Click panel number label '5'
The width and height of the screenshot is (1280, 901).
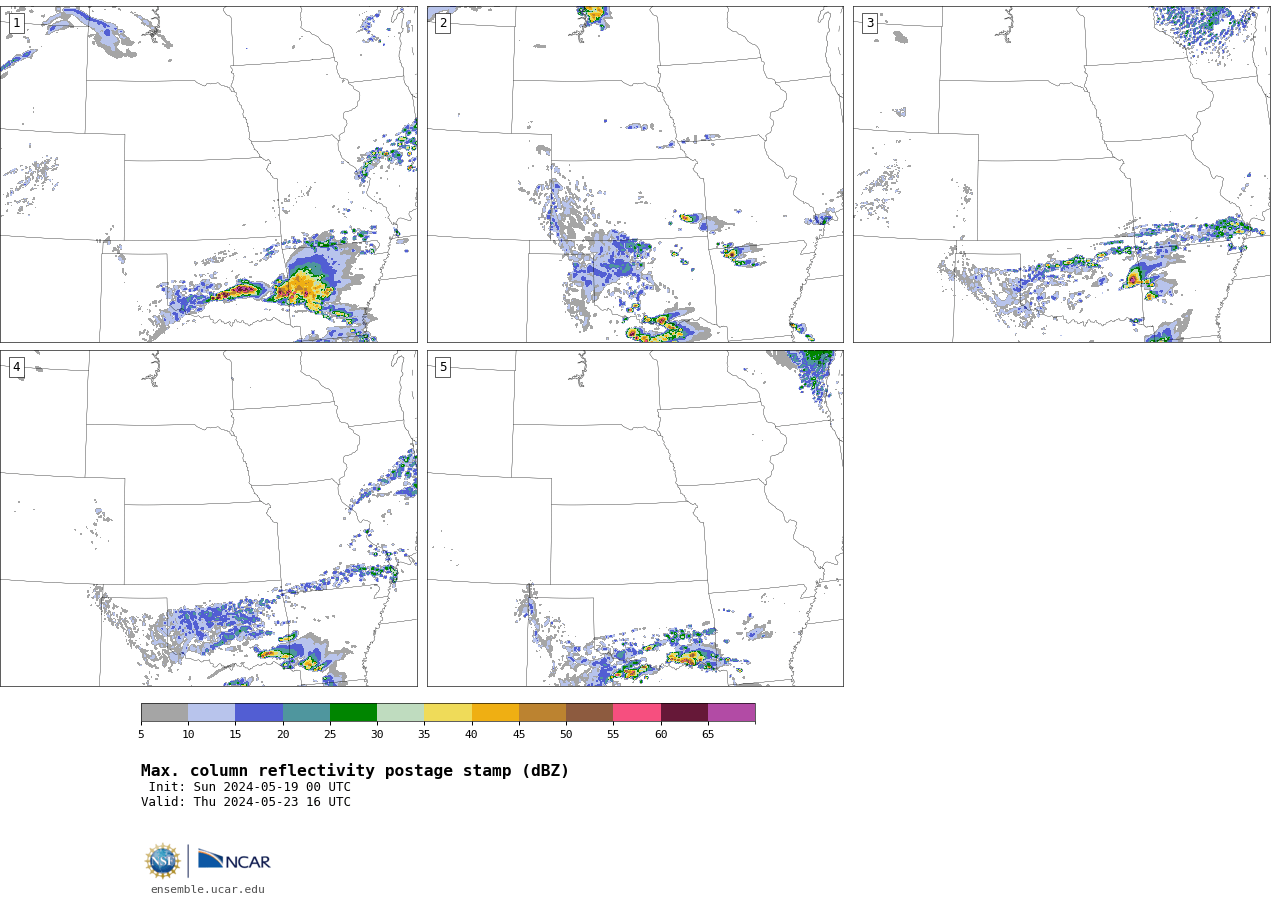443,367
